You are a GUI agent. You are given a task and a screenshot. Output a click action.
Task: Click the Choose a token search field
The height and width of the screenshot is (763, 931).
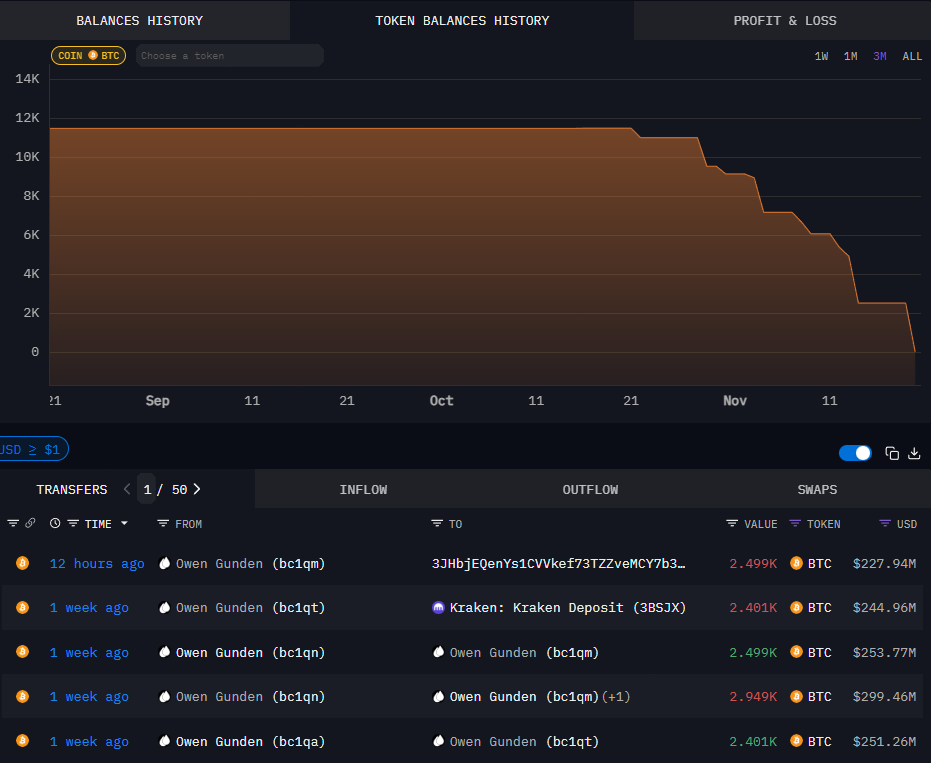coord(229,55)
